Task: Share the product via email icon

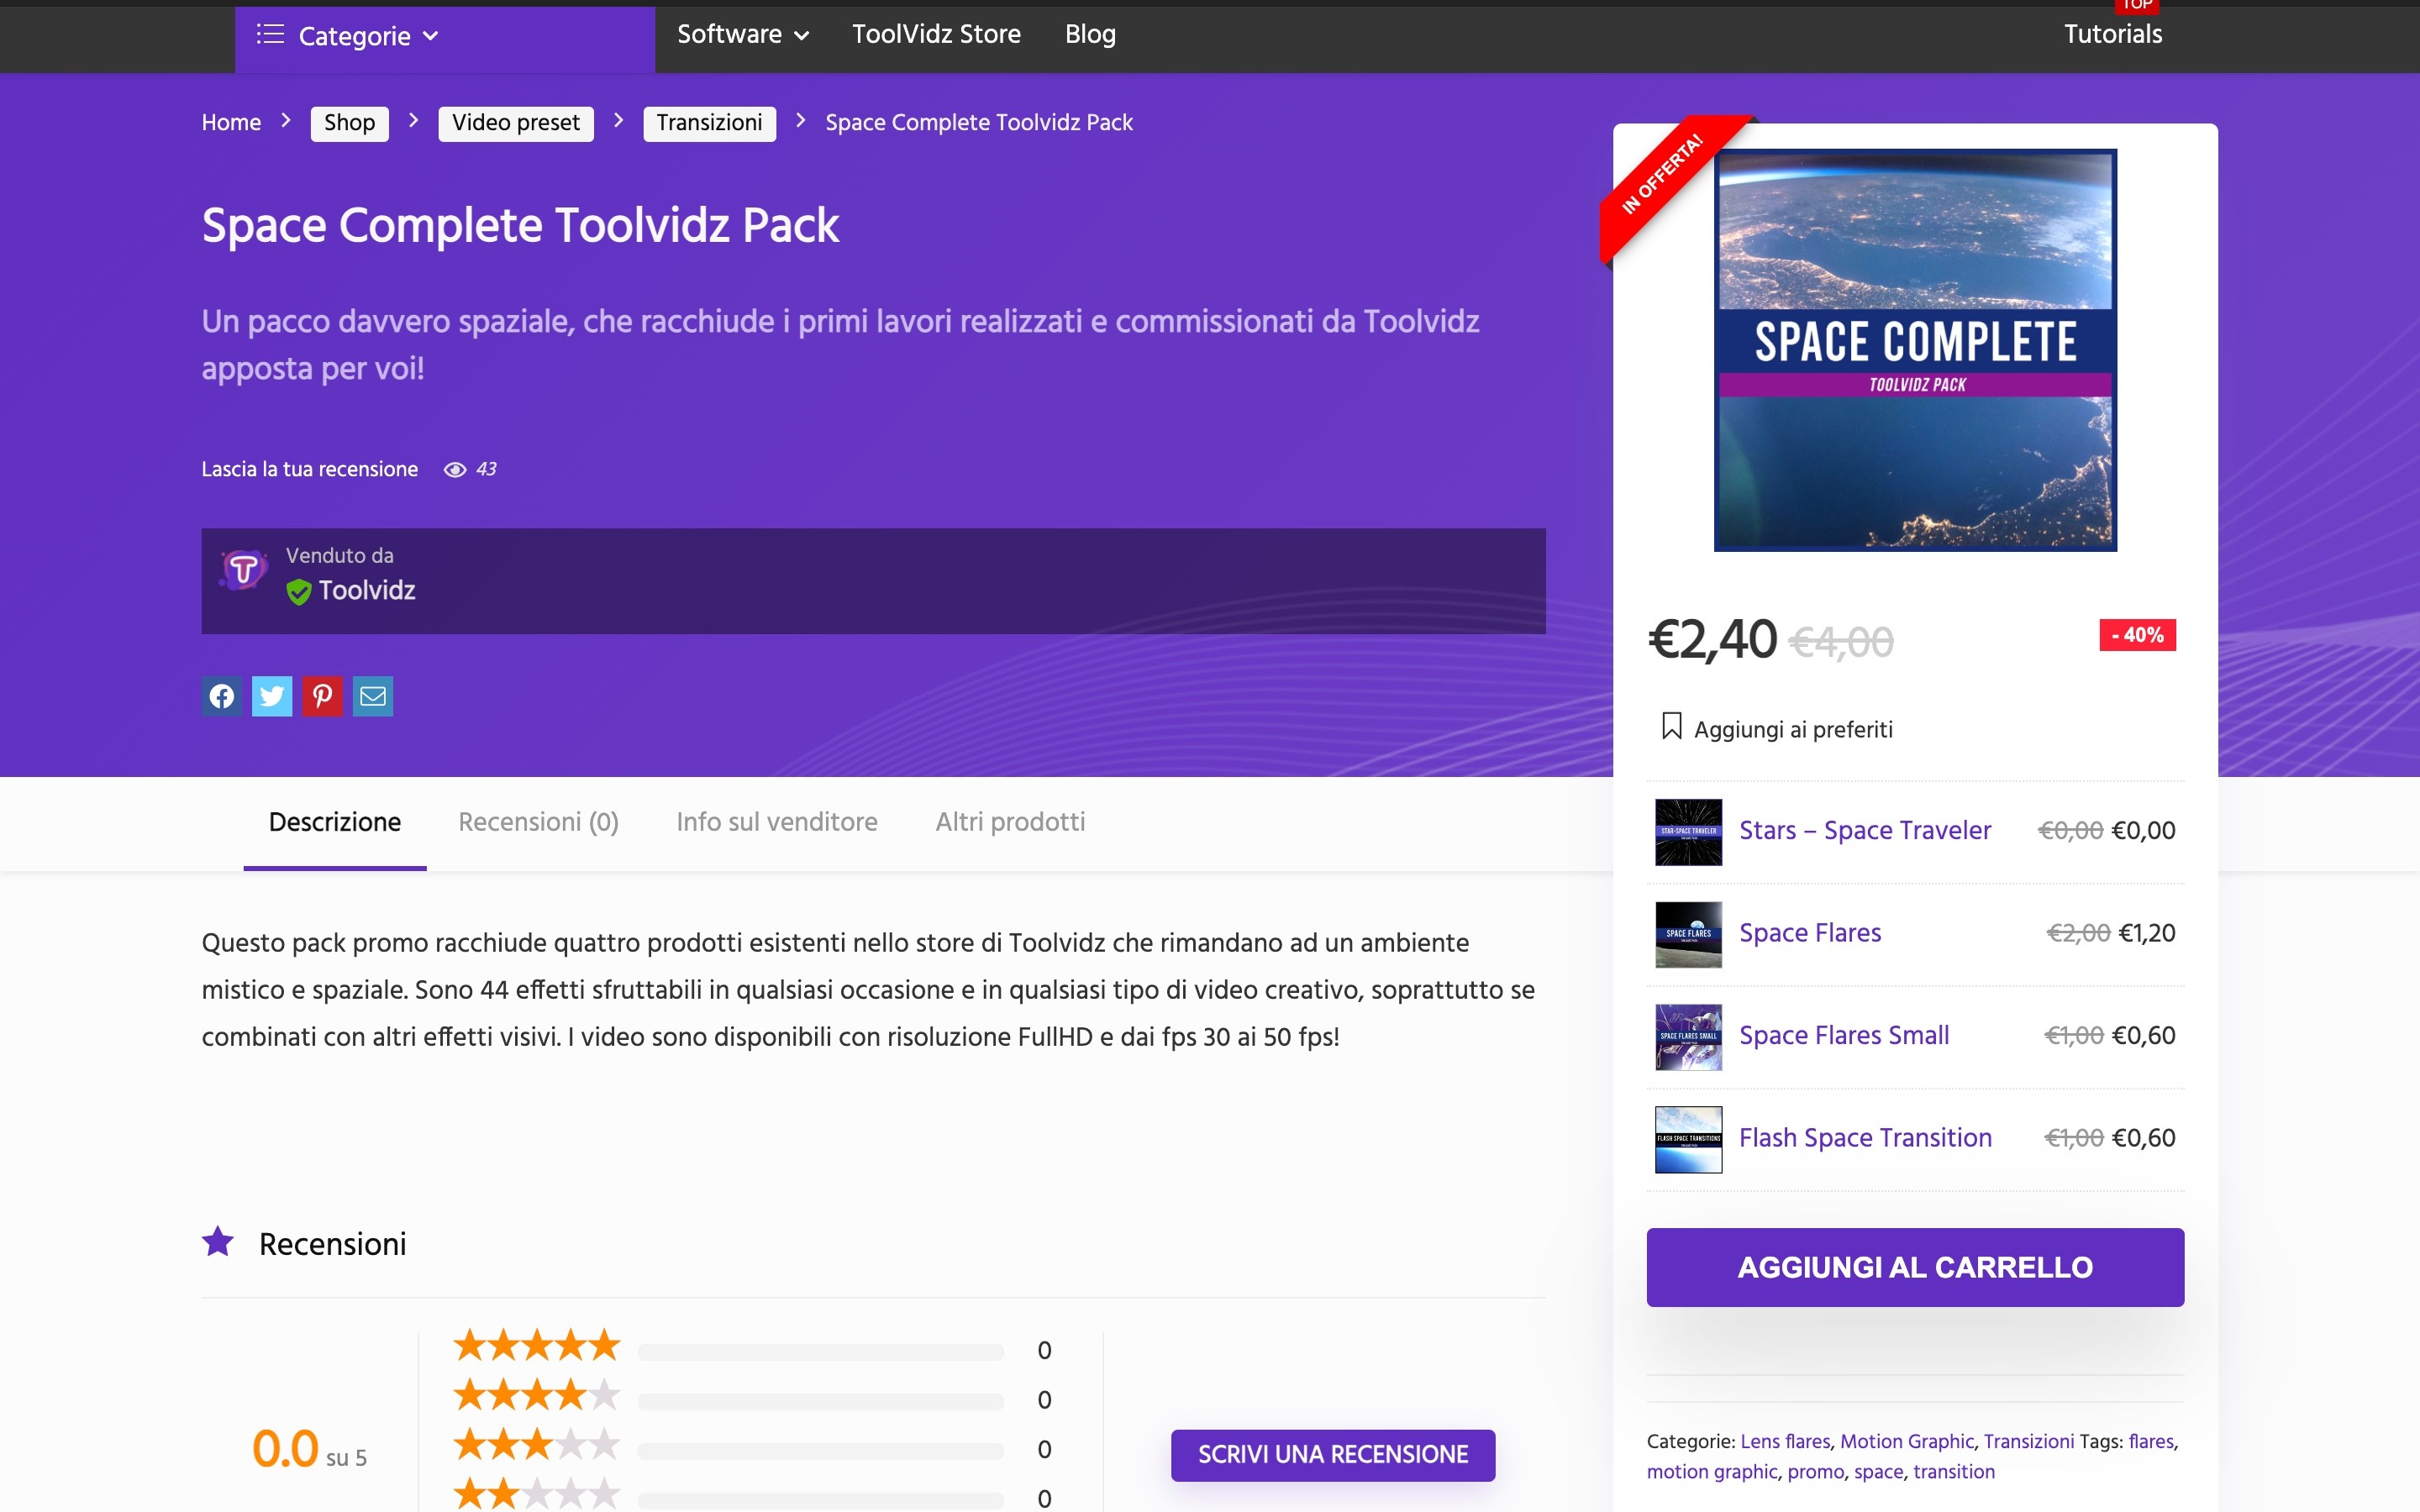Action: click(x=373, y=696)
